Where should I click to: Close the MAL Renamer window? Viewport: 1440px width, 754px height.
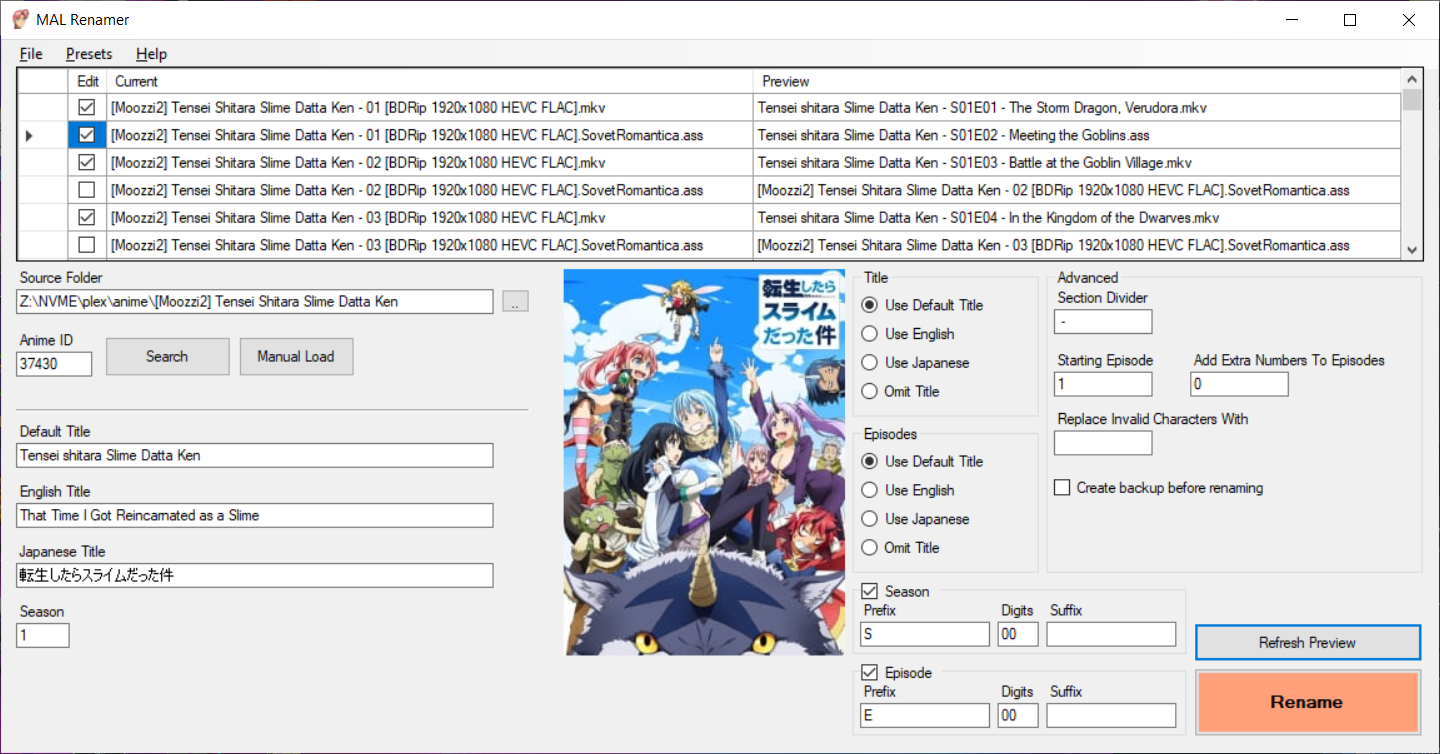tap(1408, 20)
